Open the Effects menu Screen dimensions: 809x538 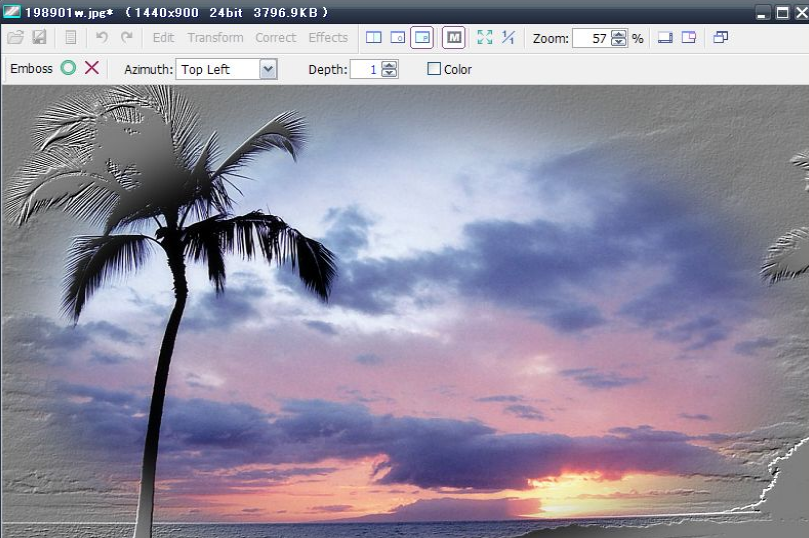[328, 38]
